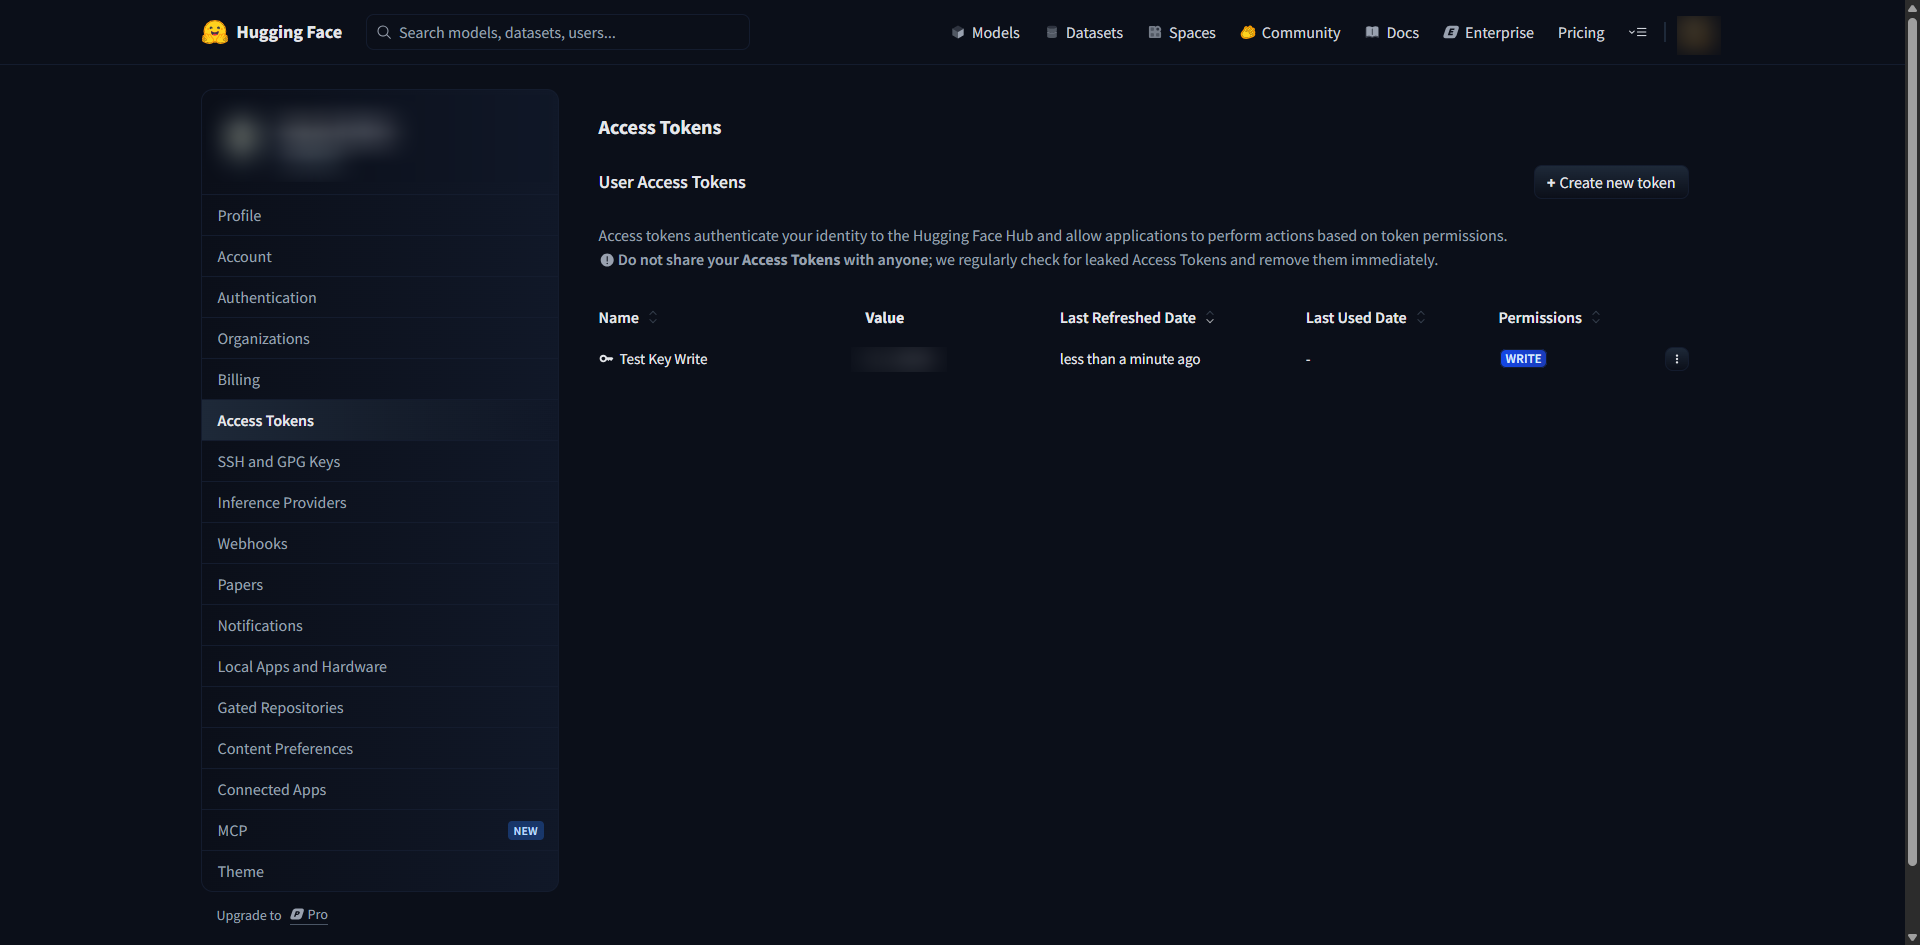Viewport: 1920px width, 945px height.
Task: Open SSH and GPG Keys settings
Action: pyautogui.click(x=380, y=461)
